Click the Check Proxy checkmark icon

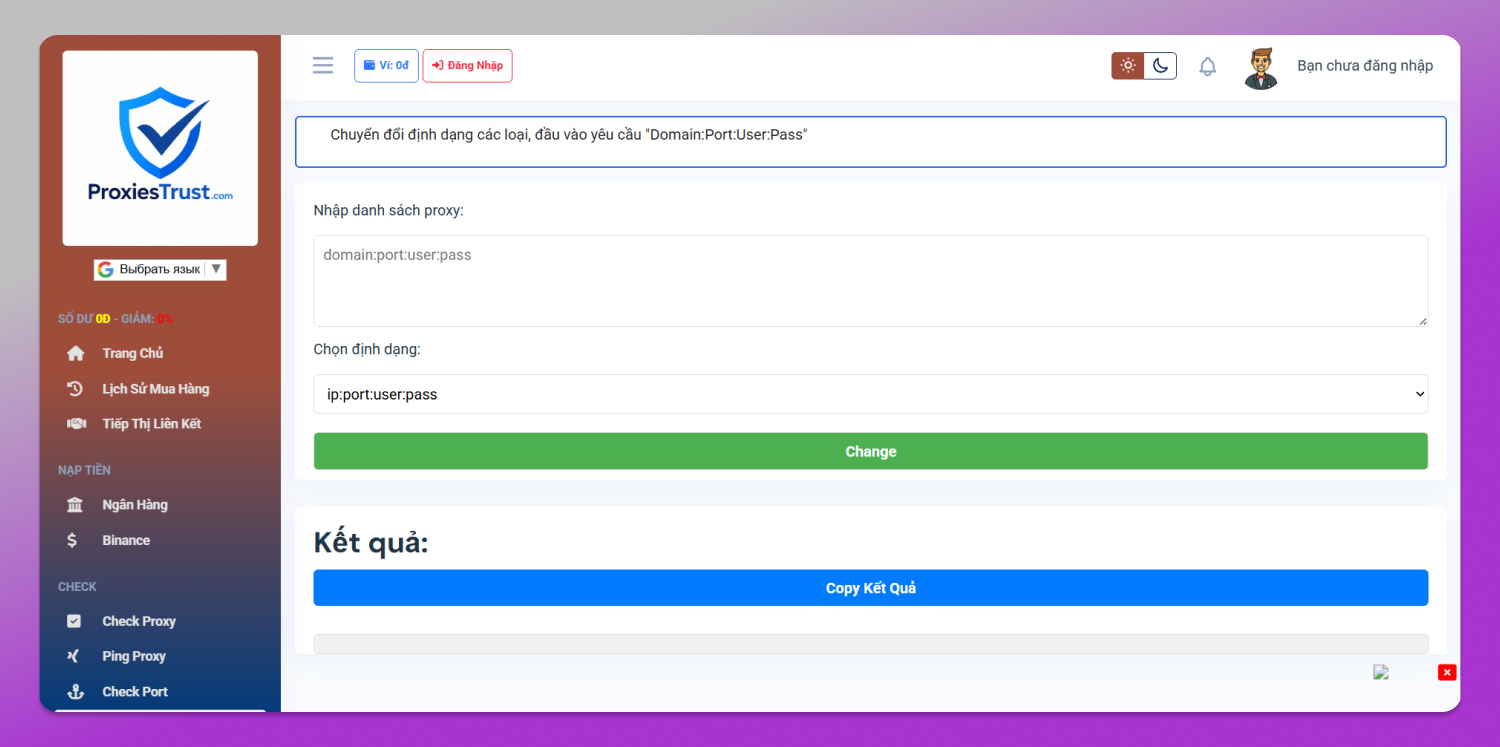(x=74, y=621)
